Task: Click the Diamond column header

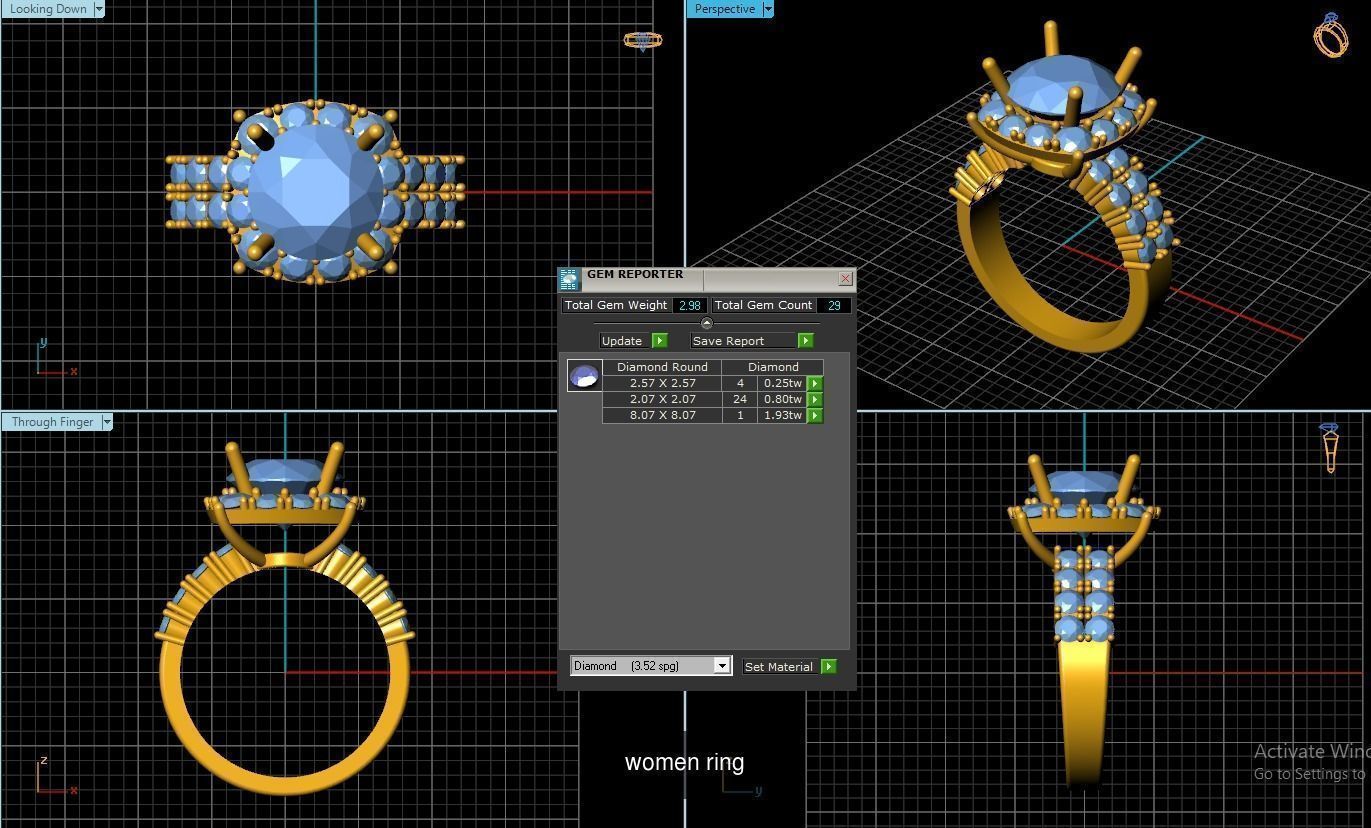Action: (773, 367)
